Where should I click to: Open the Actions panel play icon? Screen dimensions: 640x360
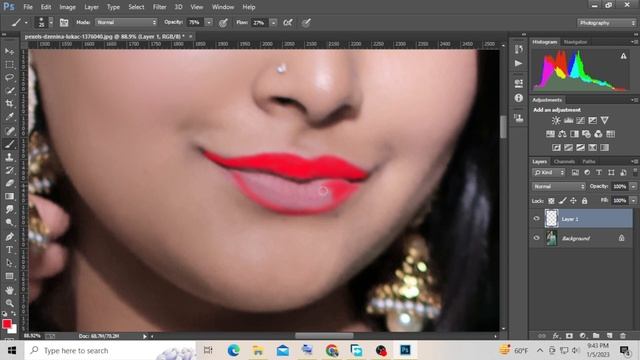(518, 64)
